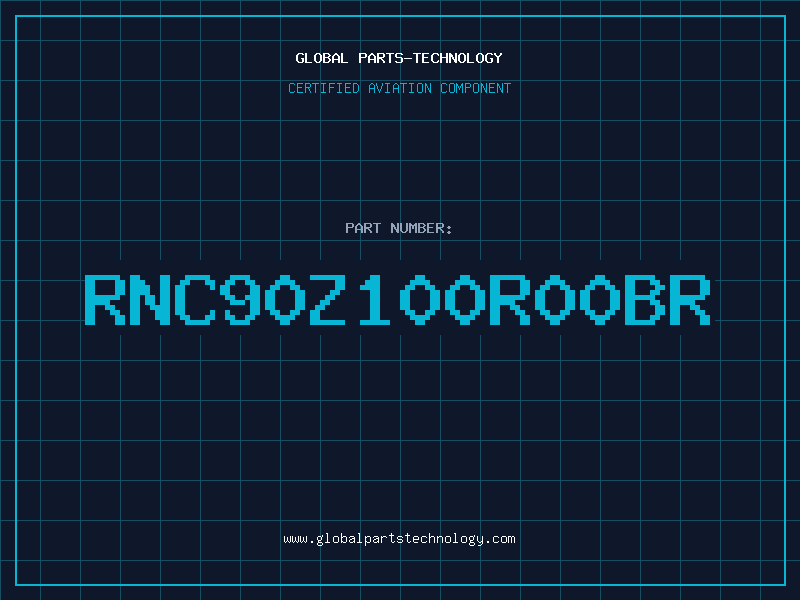Click the letter C in the part number

tap(195, 300)
